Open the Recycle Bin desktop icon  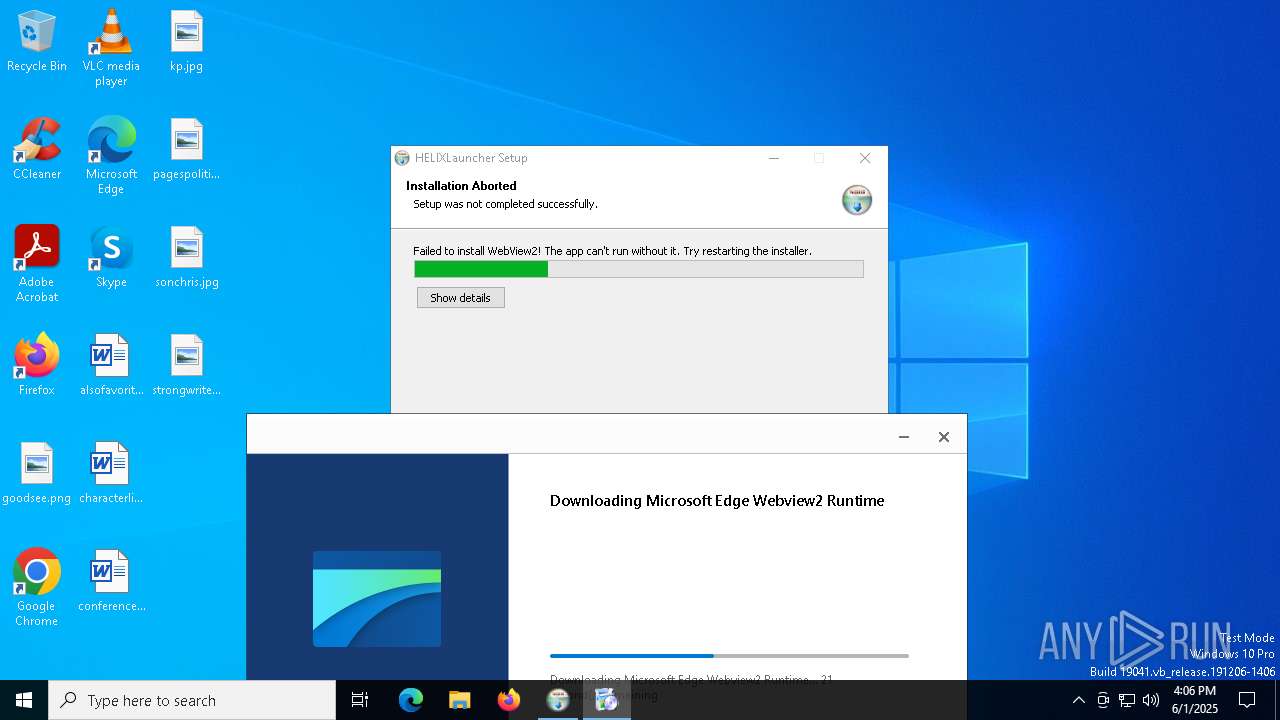tap(37, 41)
